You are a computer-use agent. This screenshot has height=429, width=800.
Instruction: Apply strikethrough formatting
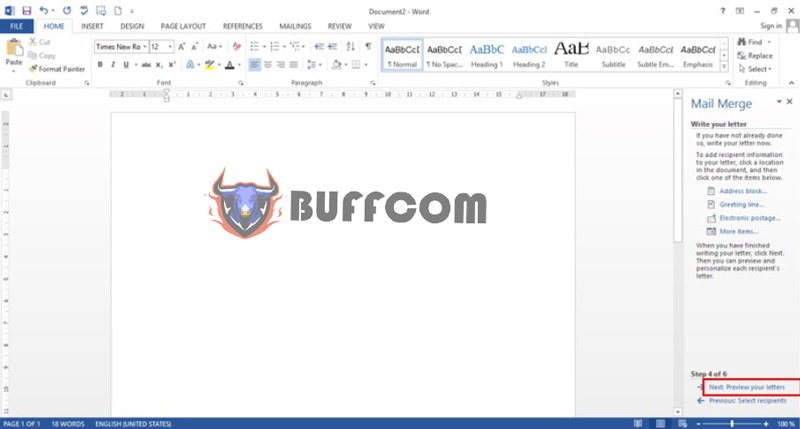pos(146,65)
